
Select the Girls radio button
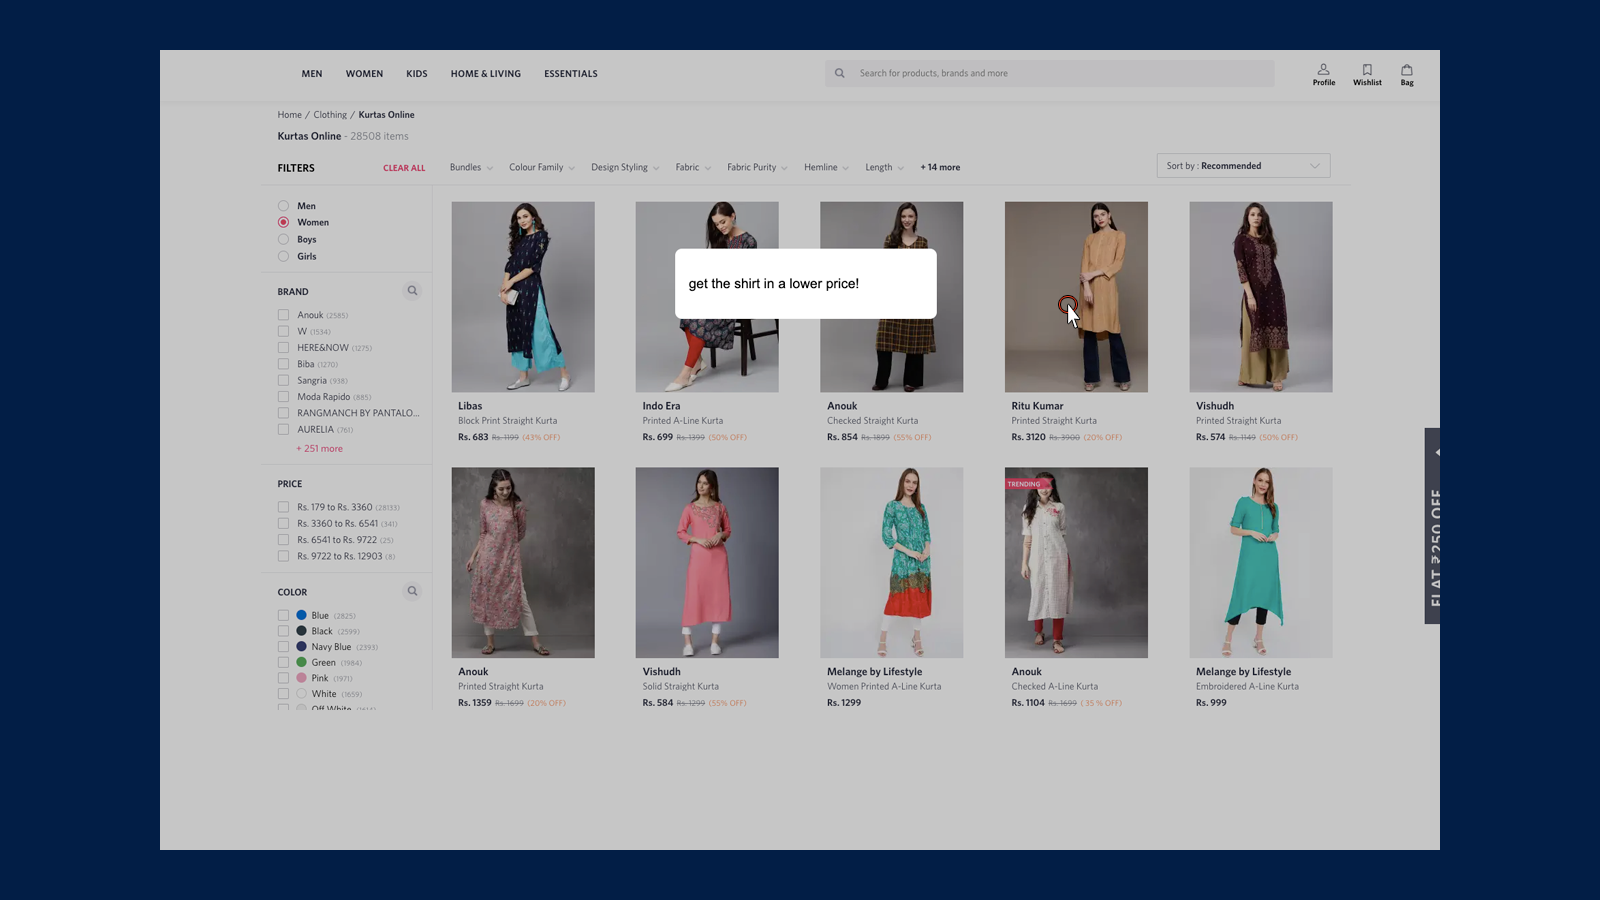(x=284, y=256)
